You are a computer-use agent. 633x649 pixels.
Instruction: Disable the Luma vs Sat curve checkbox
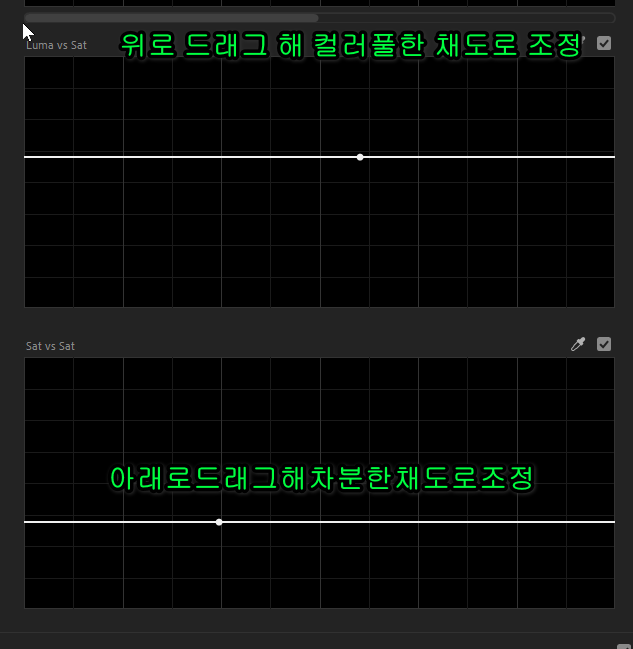(604, 43)
